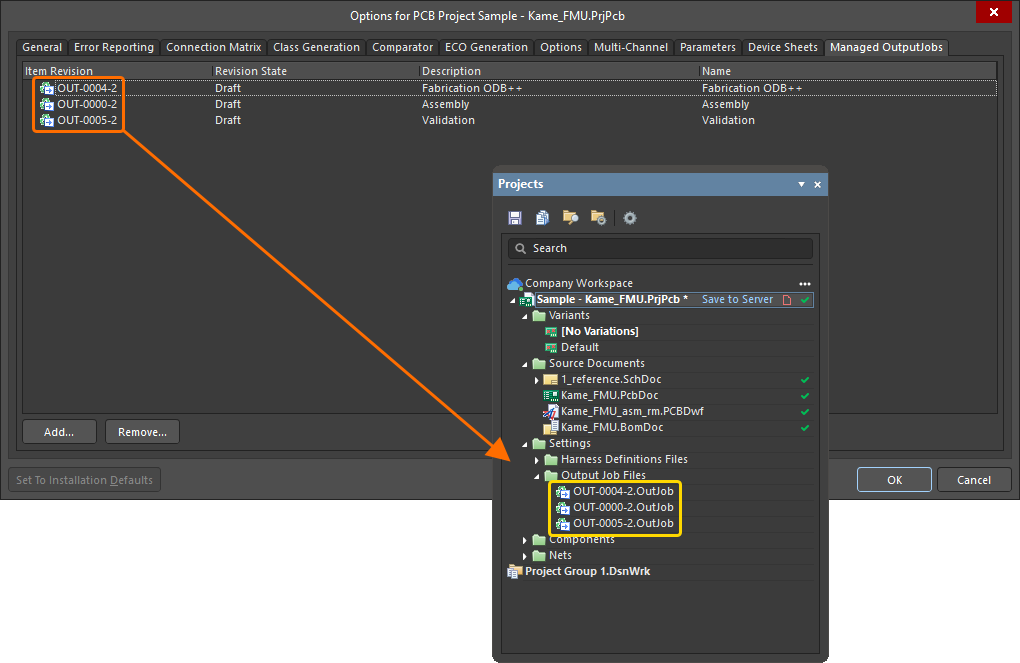1020x663 pixels.
Task: Click the OUT-0000-2 item revision icon
Action: pos(47,104)
